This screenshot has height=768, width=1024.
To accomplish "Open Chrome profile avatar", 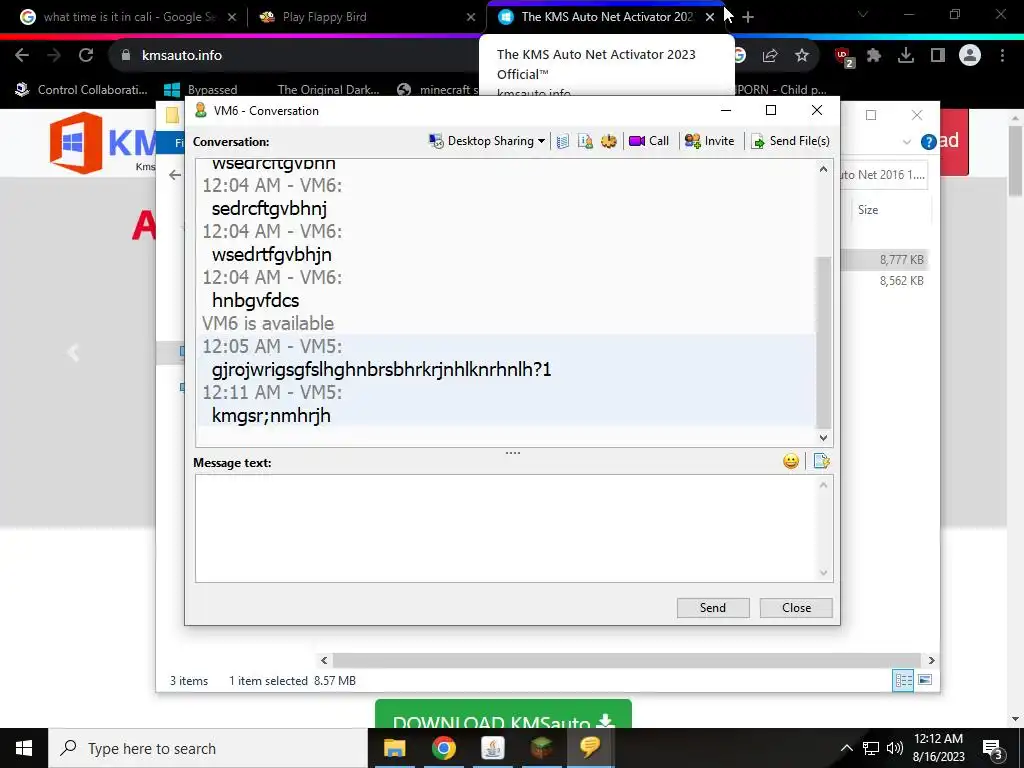I will [970, 56].
